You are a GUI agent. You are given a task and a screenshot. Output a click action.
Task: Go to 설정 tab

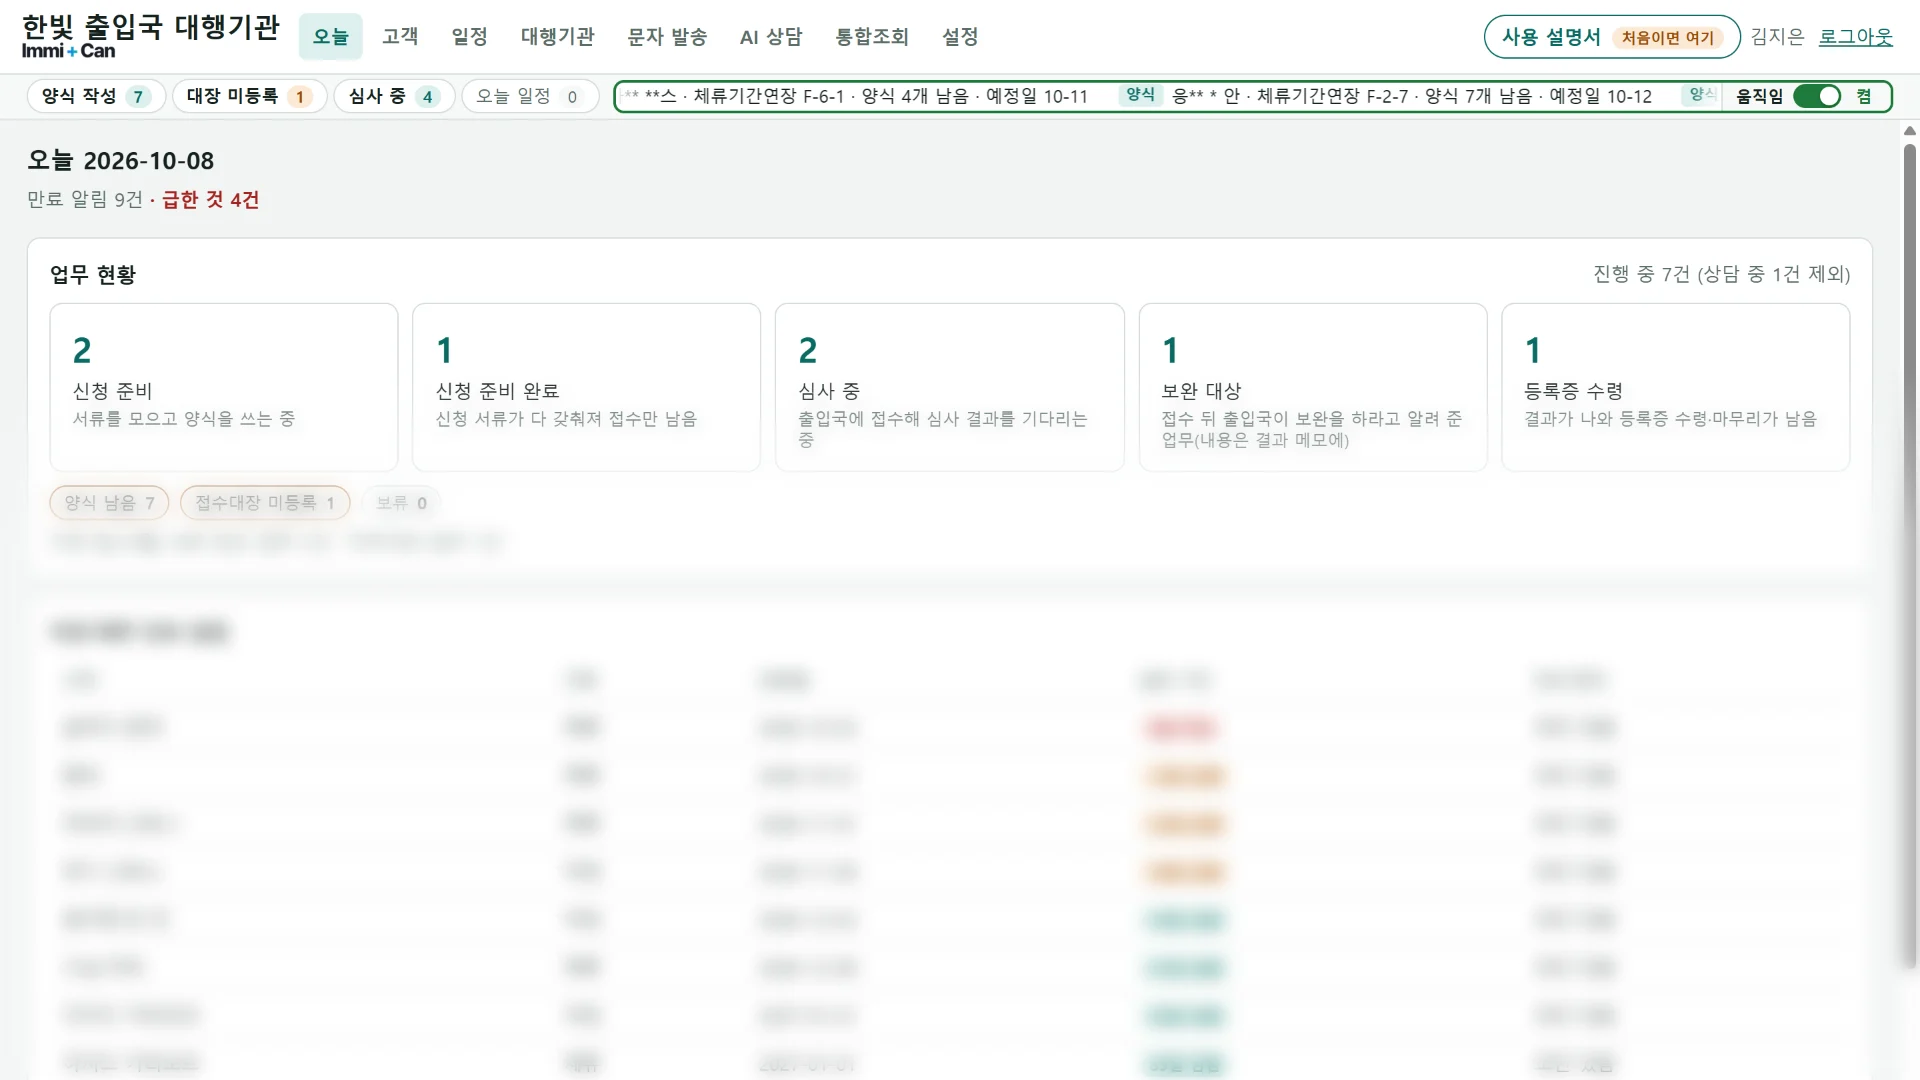tap(960, 37)
